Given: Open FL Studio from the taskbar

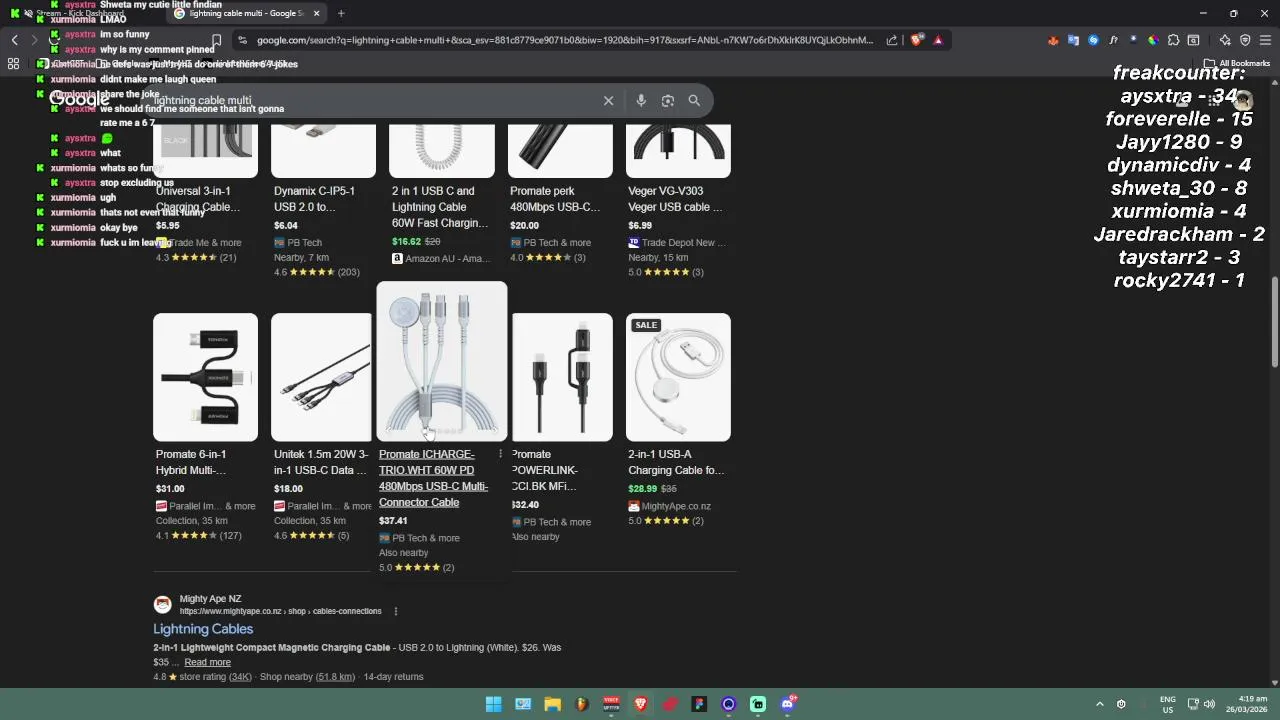Looking at the screenshot, I should (x=581, y=704).
